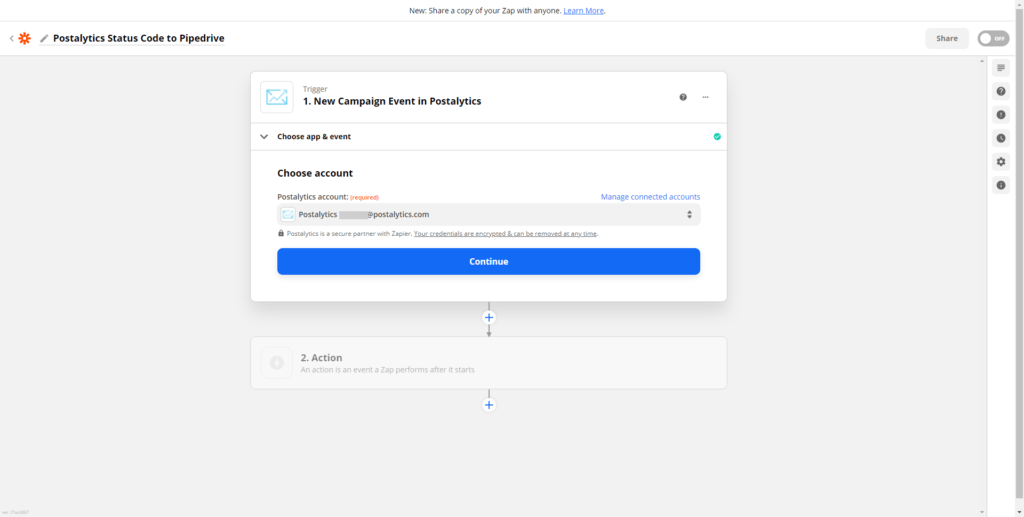Screen dimensions: 1024x517
Task: Open the Postalytics account dropdown
Action: pyautogui.click(x=488, y=214)
